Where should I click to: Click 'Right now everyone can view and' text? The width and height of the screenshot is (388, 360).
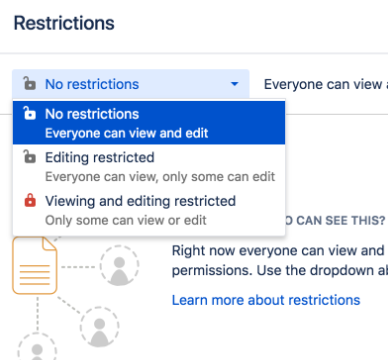point(278,251)
